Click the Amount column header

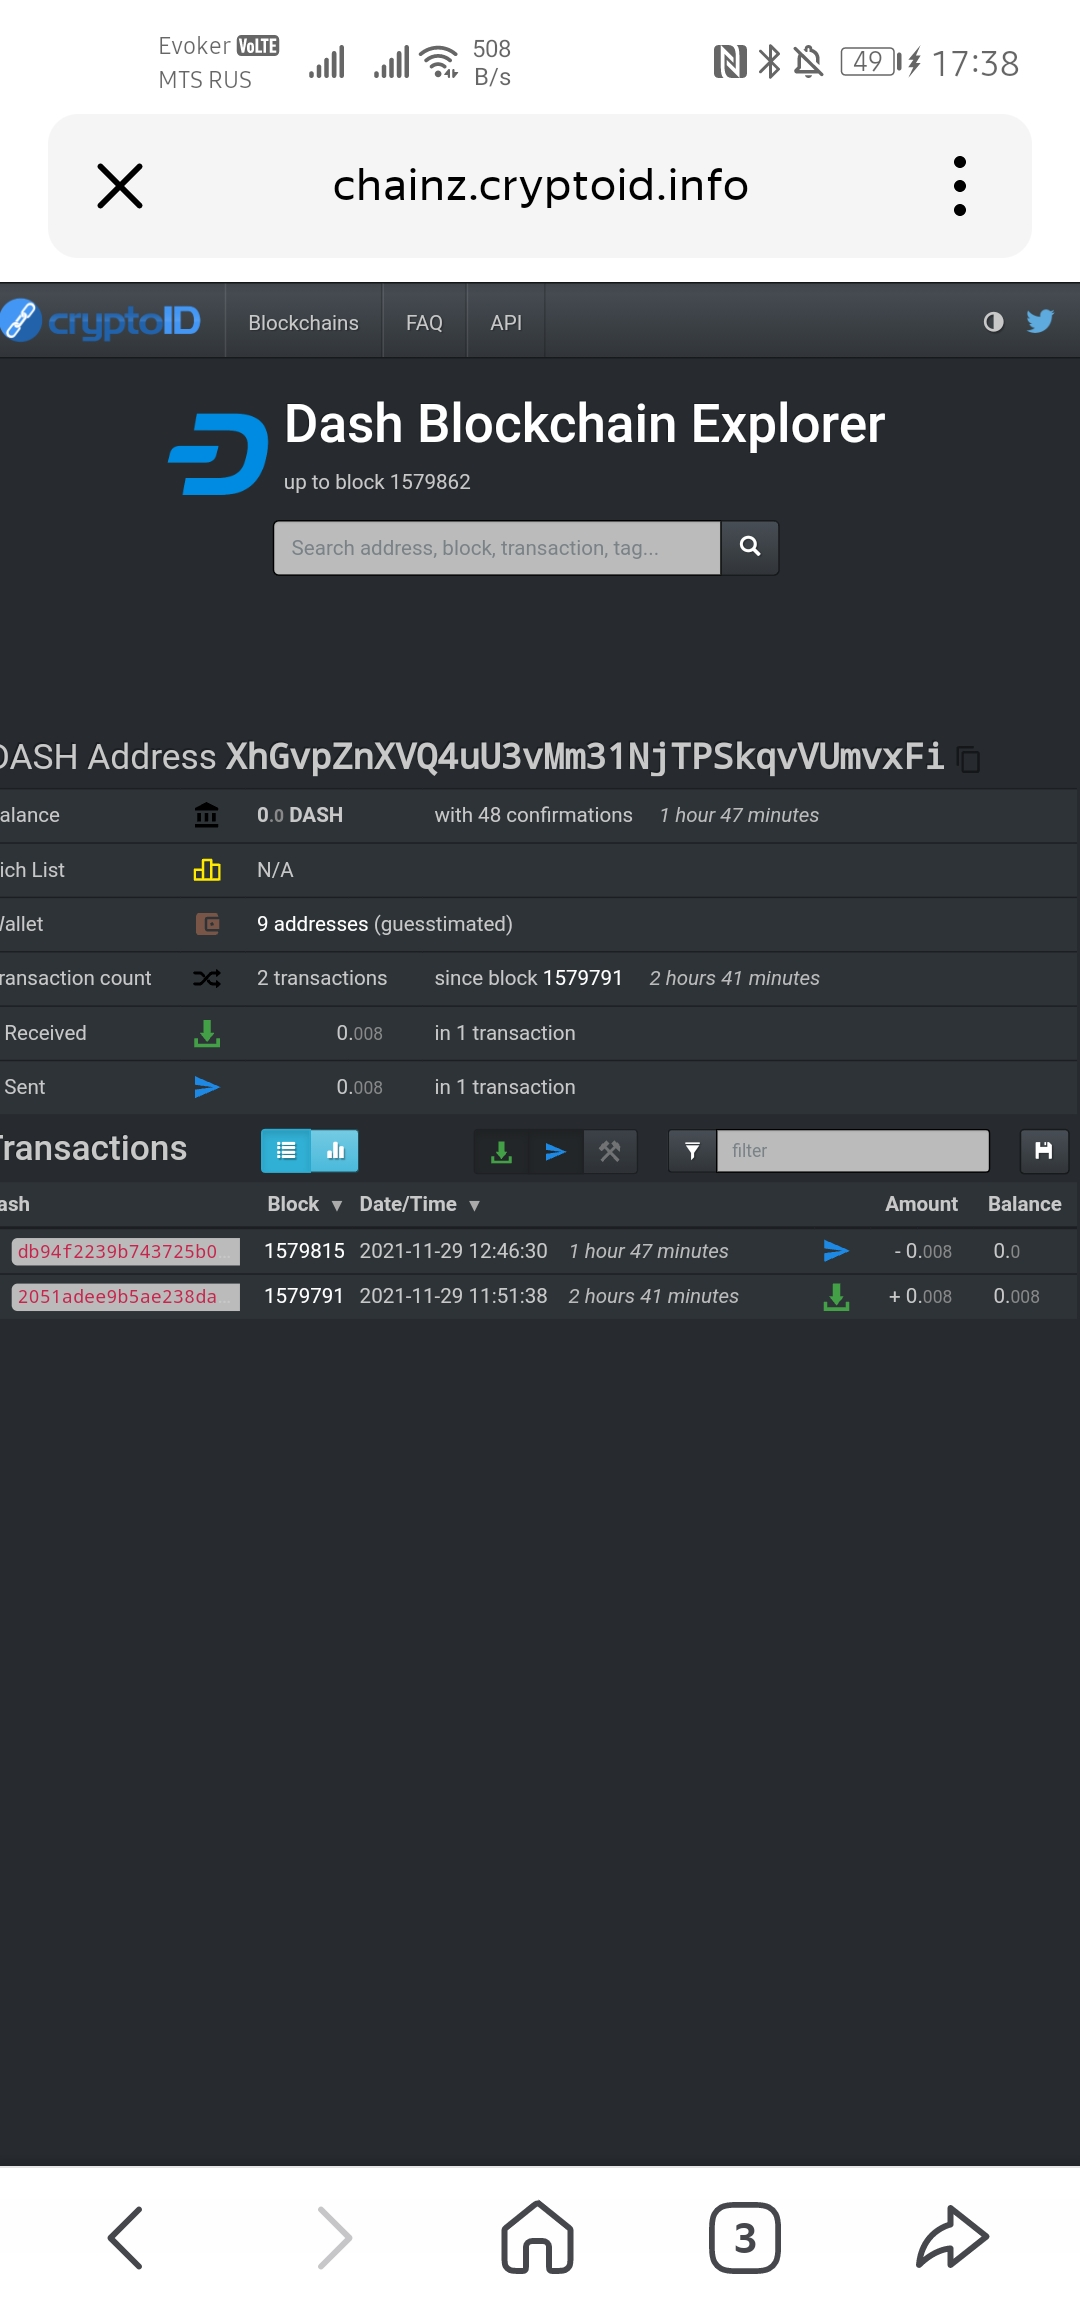[x=921, y=1204]
